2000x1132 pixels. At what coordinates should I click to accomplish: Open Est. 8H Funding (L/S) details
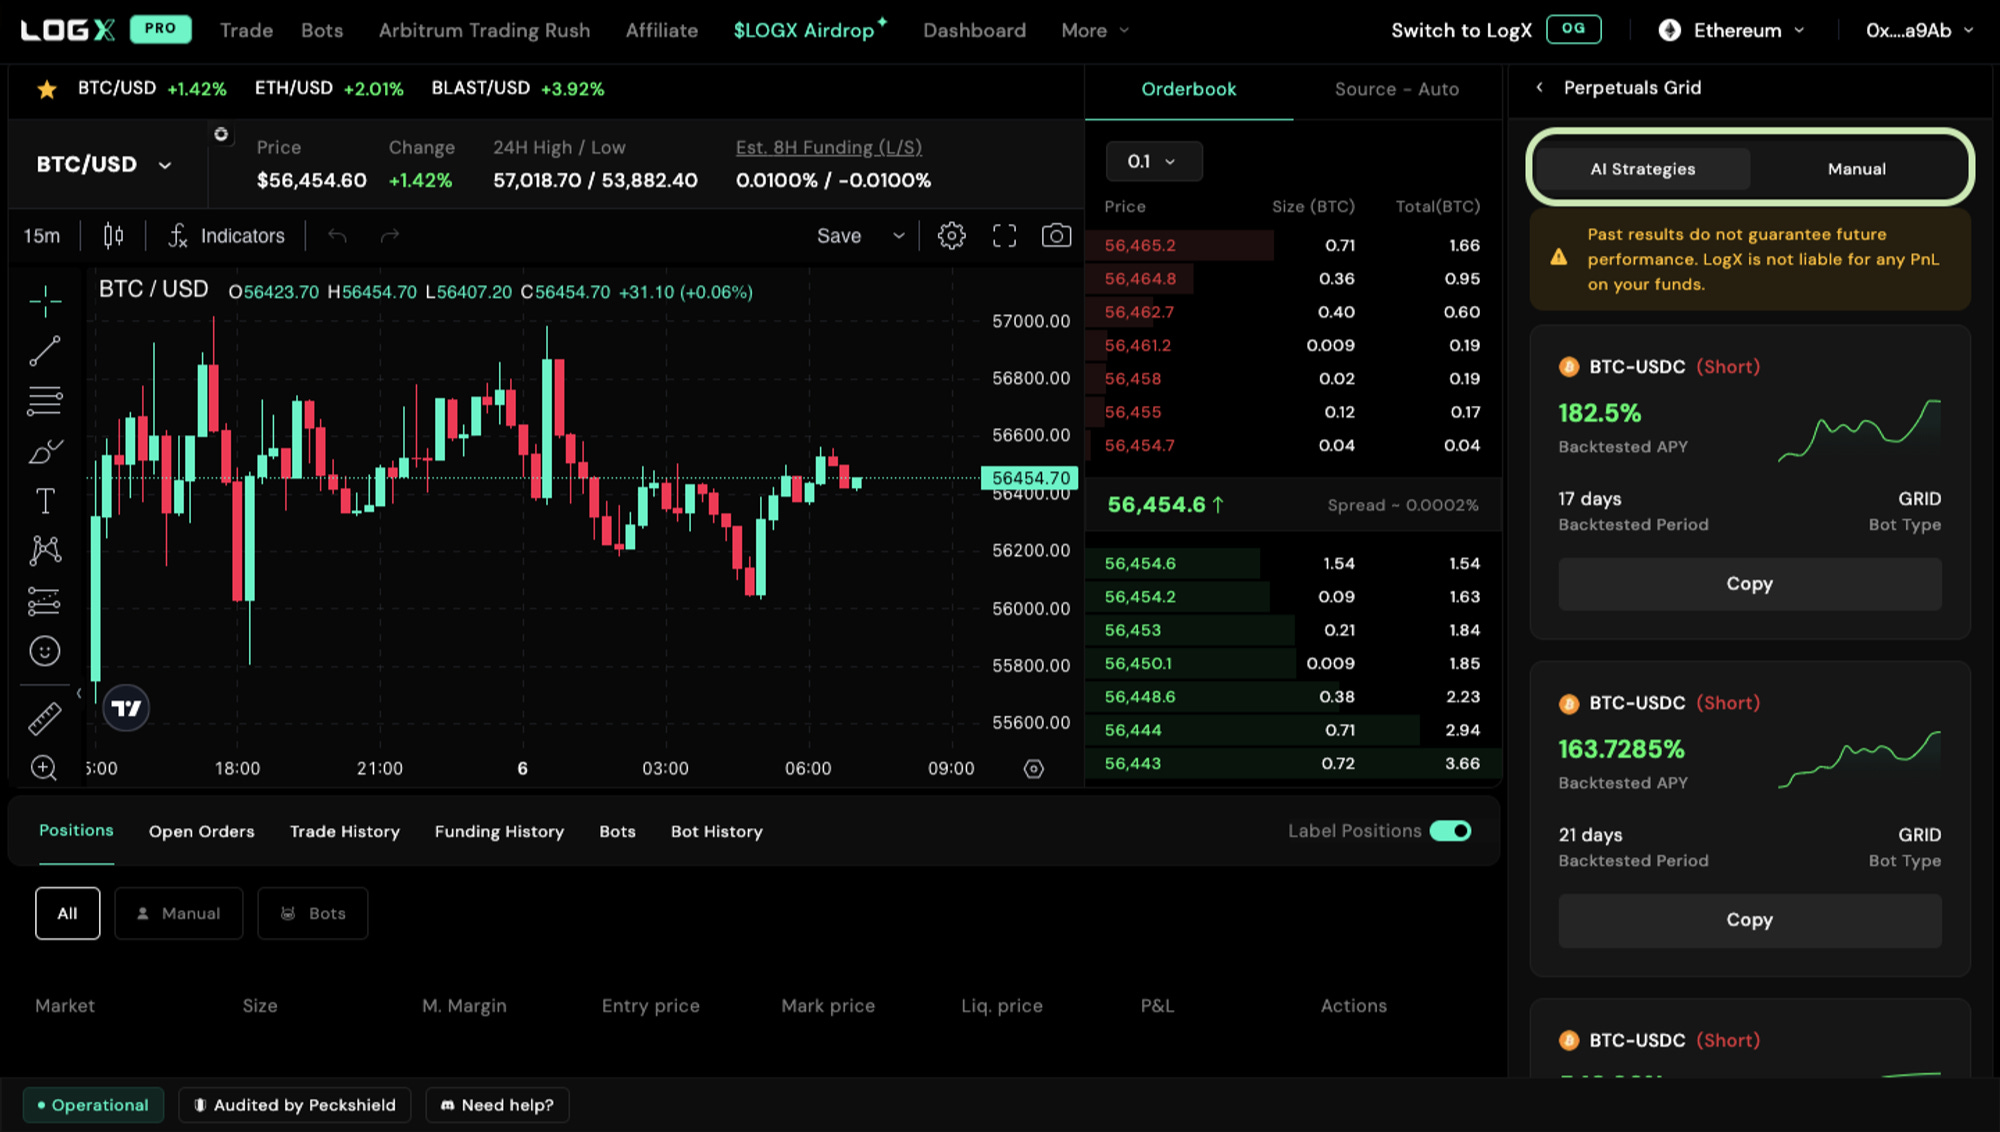(829, 148)
